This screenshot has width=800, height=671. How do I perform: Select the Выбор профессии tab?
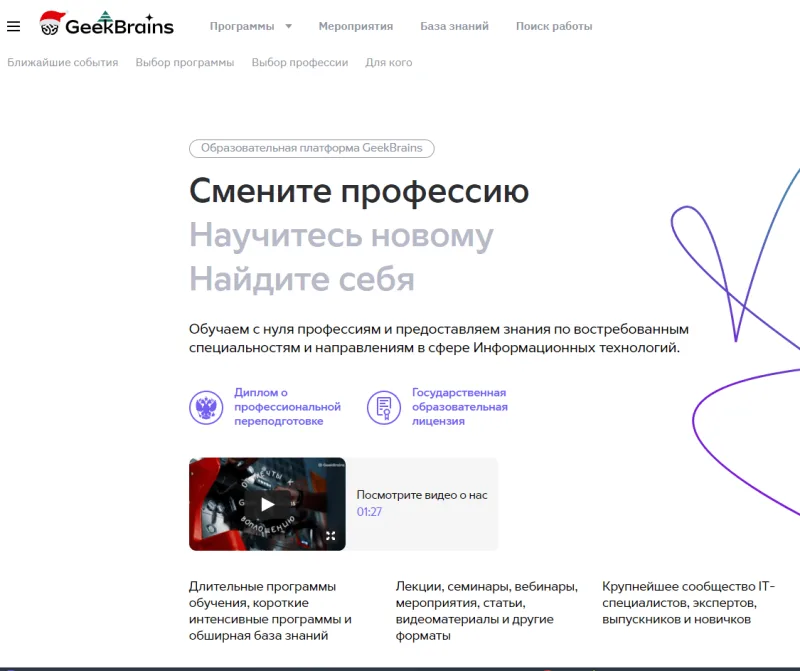299,62
